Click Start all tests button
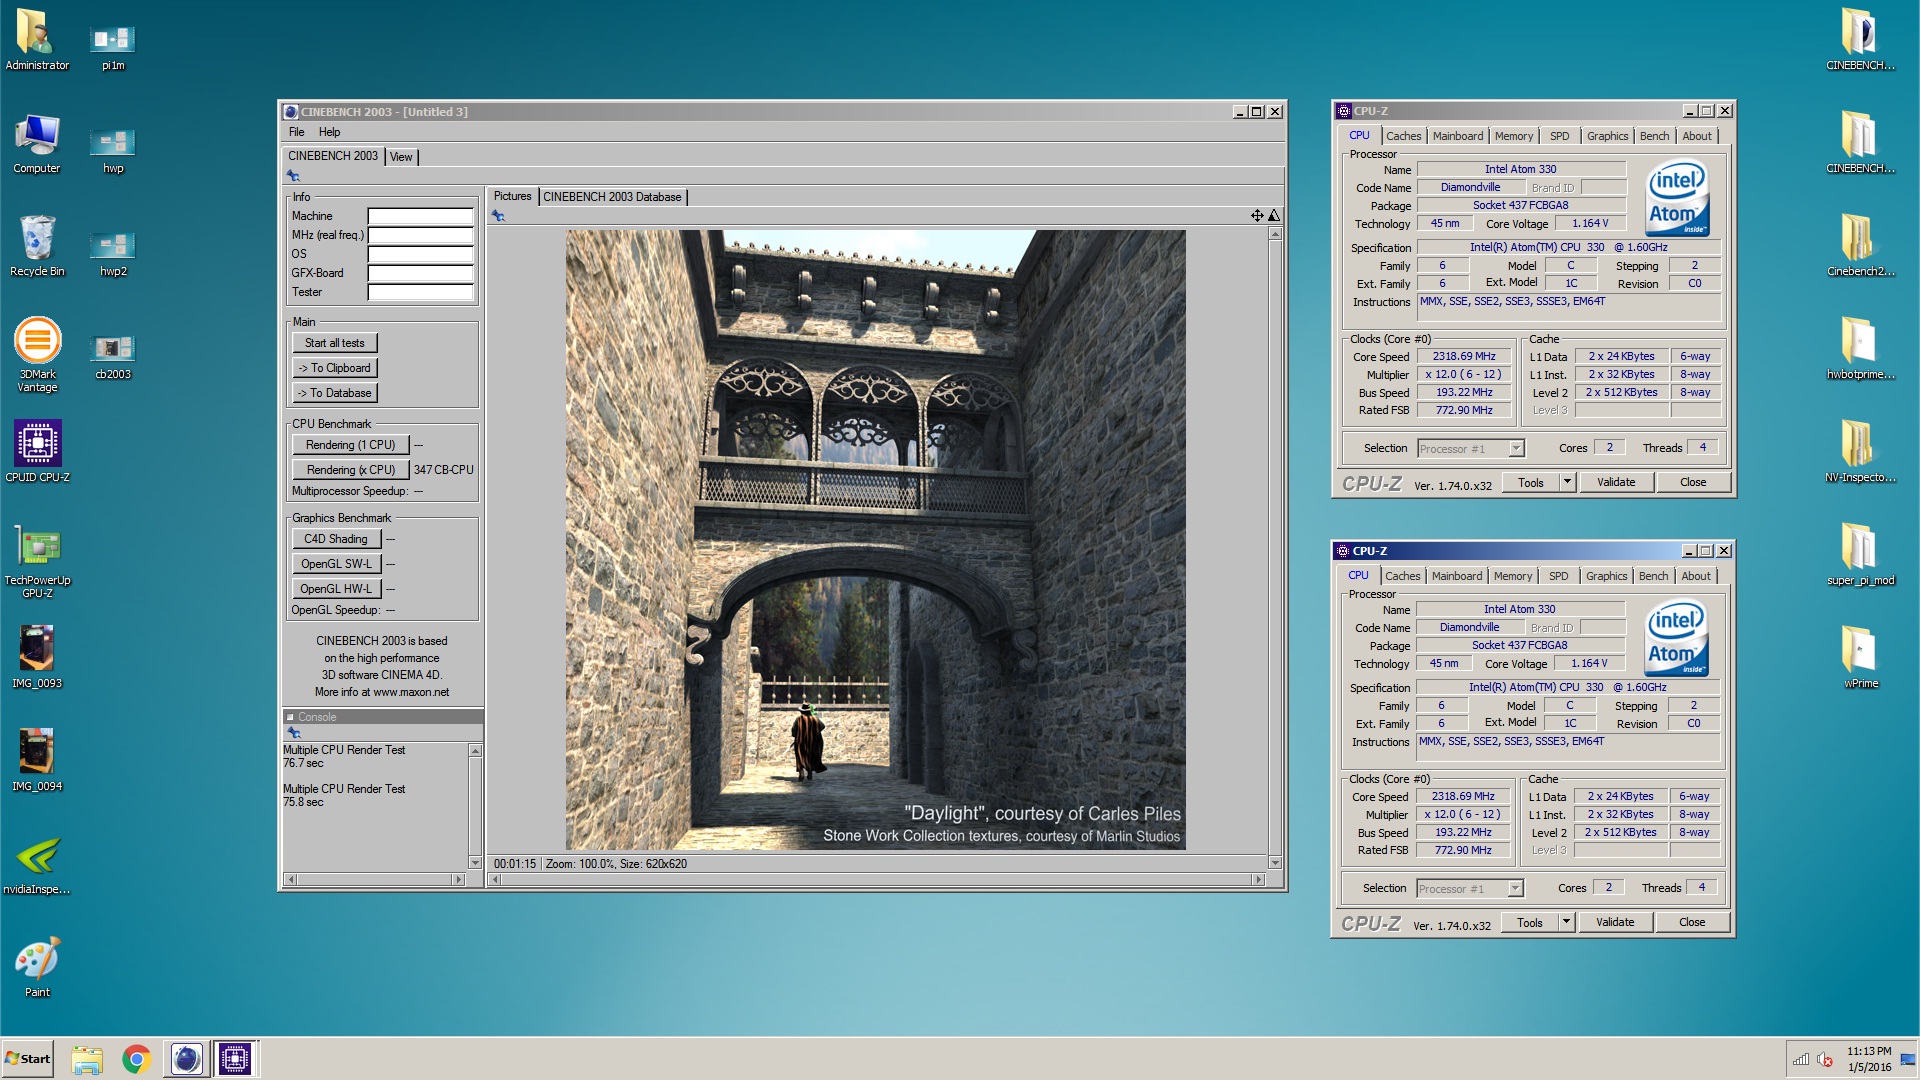 335,343
